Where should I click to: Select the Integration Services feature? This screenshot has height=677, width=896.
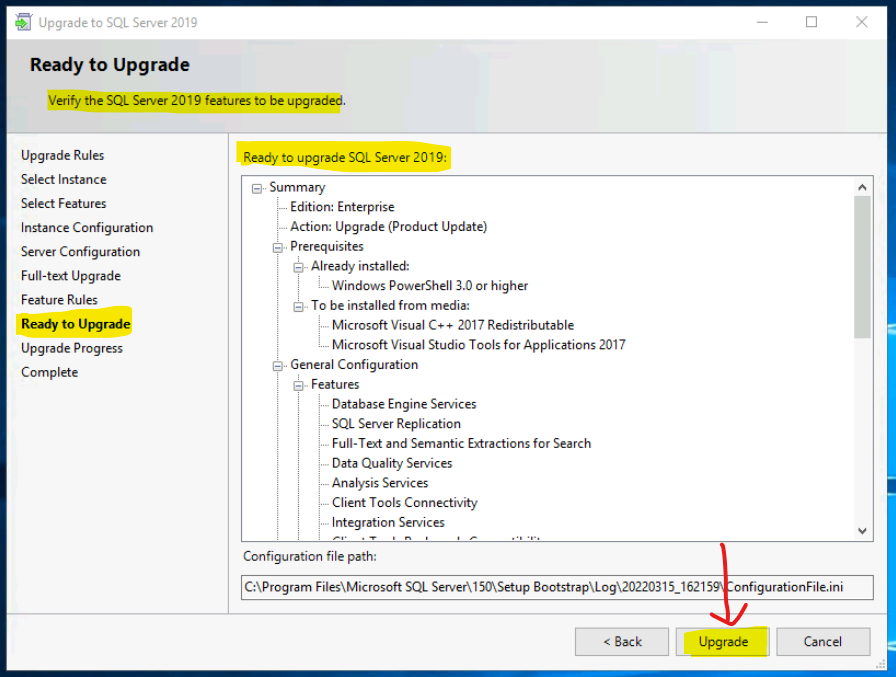click(388, 523)
